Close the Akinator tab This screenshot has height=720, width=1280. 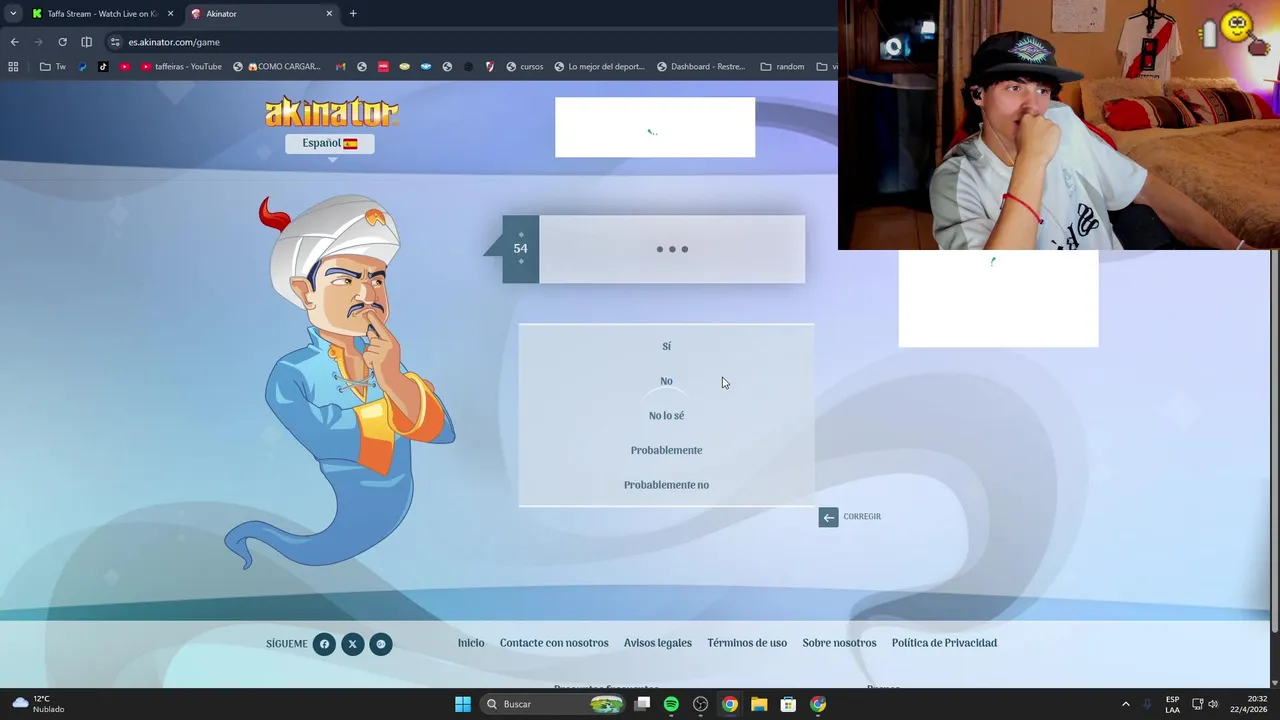329,14
